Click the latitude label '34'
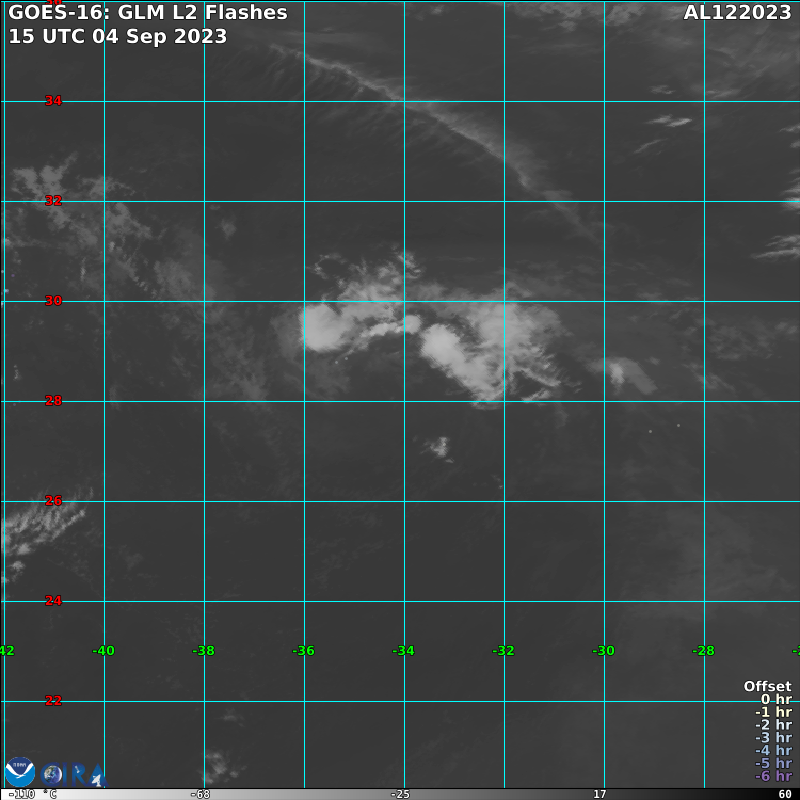This screenshot has height=800, width=800. (x=54, y=101)
